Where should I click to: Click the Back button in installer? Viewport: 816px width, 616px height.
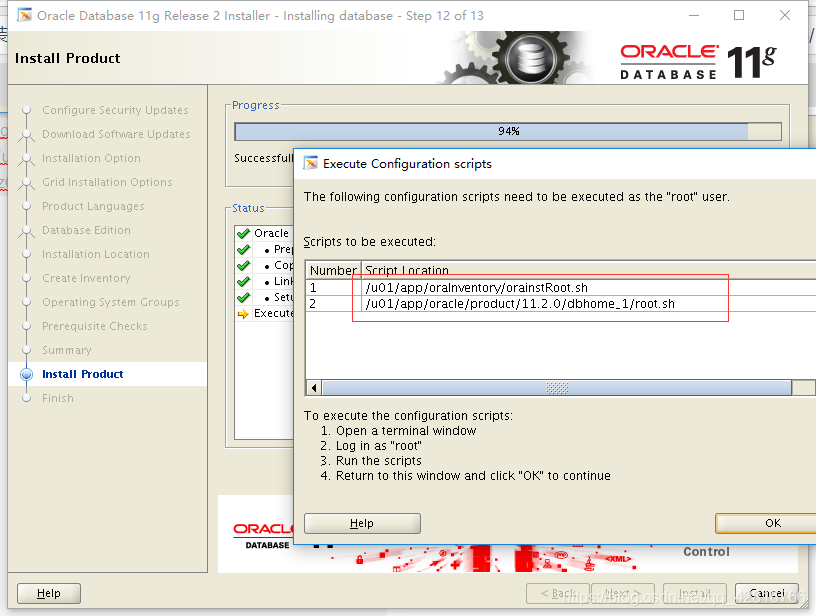[x=557, y=593]
